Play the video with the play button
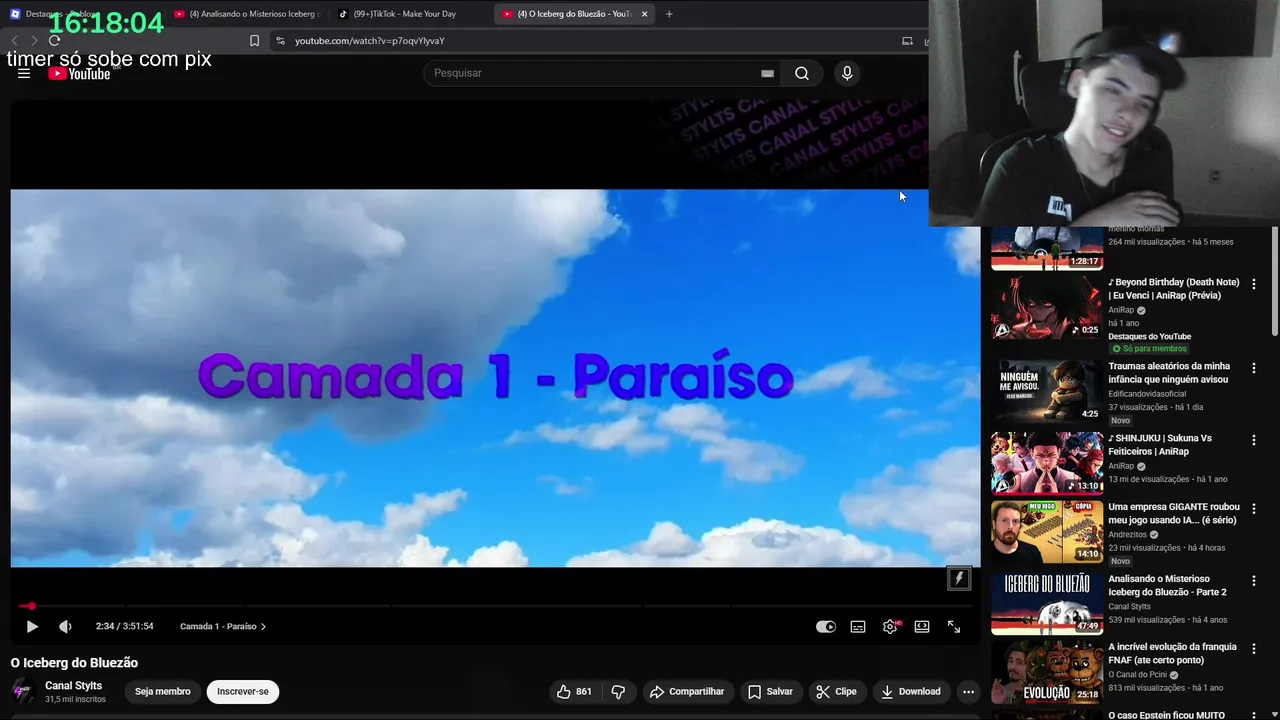 31,626
